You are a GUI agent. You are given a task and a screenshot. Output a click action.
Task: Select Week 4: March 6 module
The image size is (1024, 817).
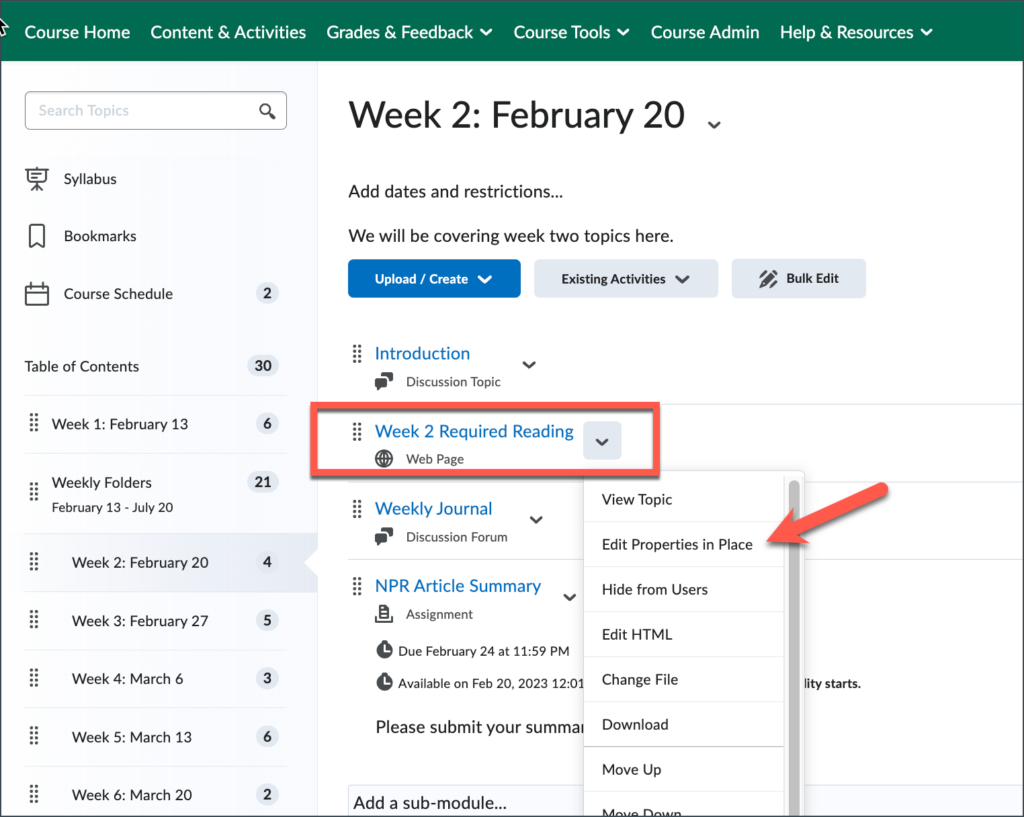pos(127,679)
